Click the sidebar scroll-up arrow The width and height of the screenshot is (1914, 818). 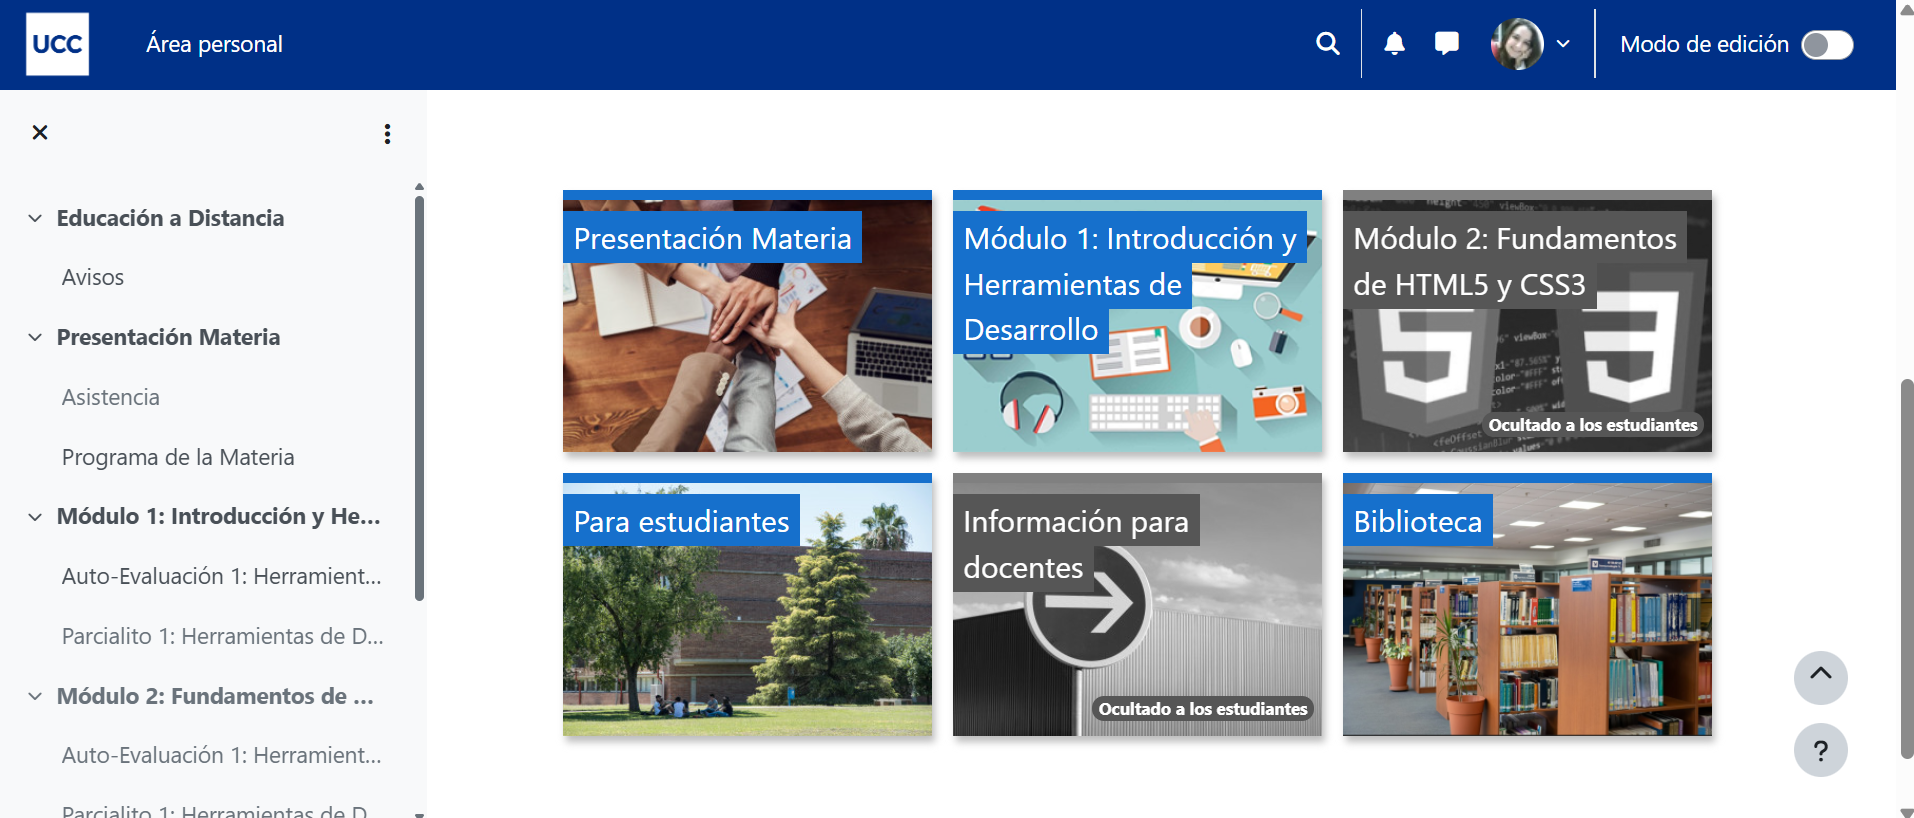[419, 187]
